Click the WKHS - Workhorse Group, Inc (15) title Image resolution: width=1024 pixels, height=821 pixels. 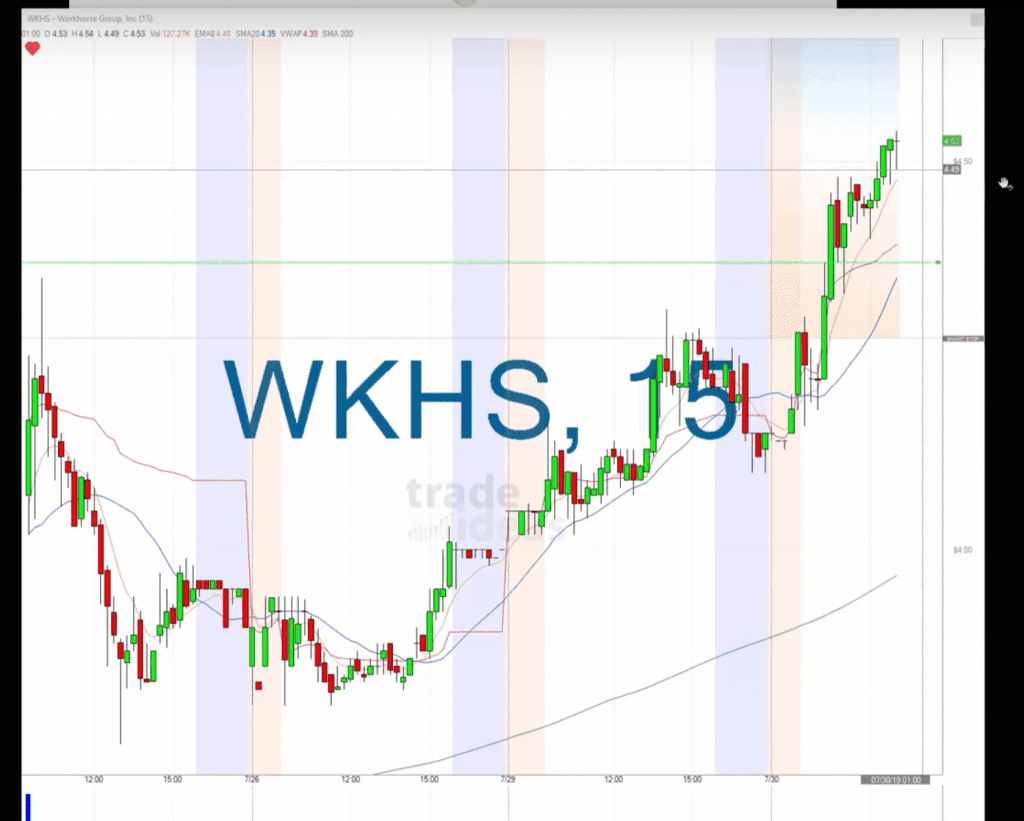89,18
